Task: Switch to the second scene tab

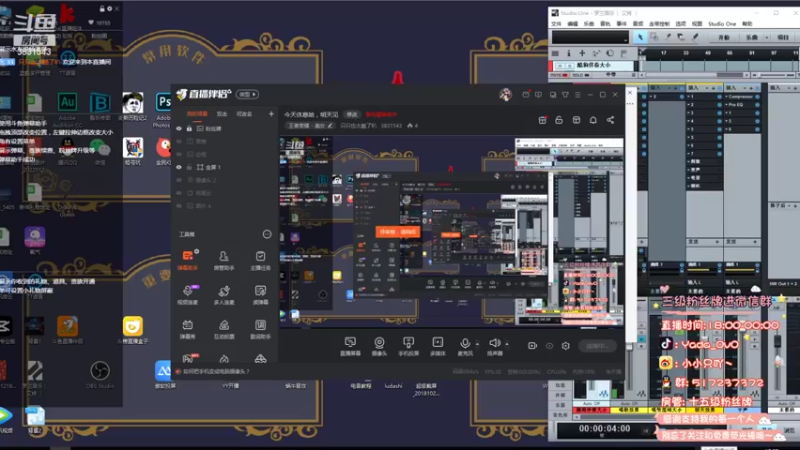Action: (222, 114)
